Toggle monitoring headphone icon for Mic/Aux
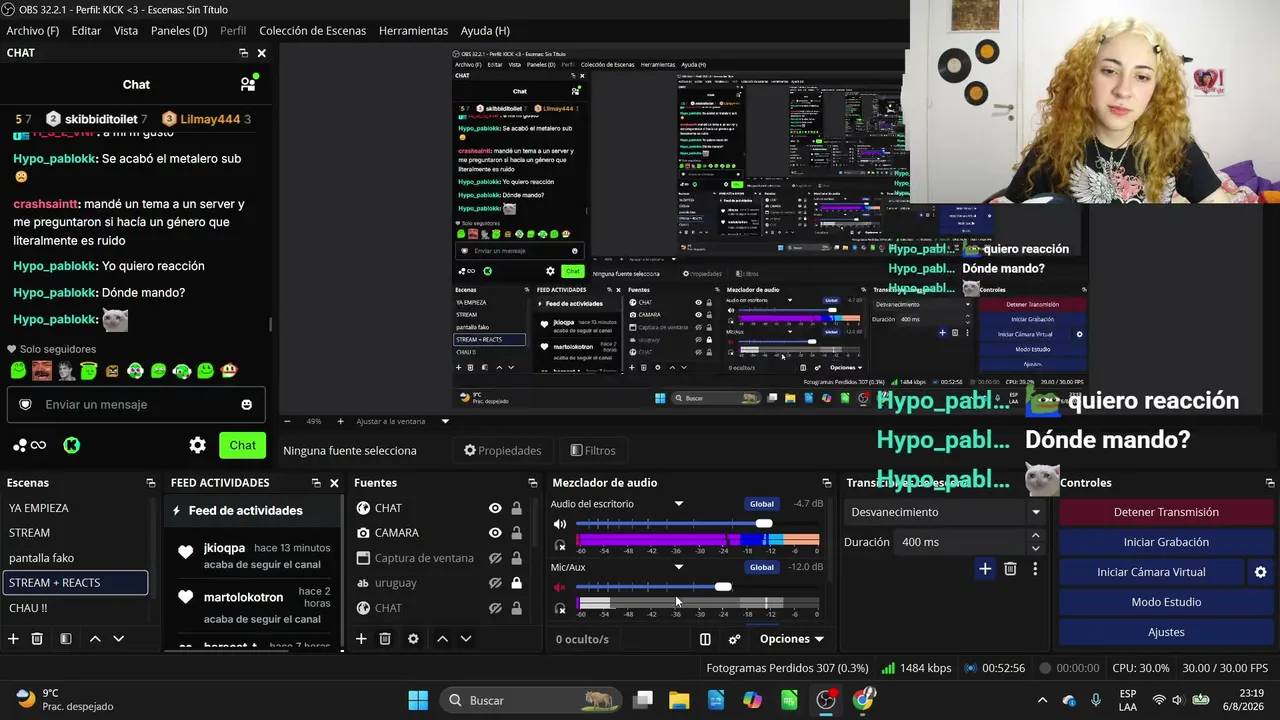 (560, 608)
